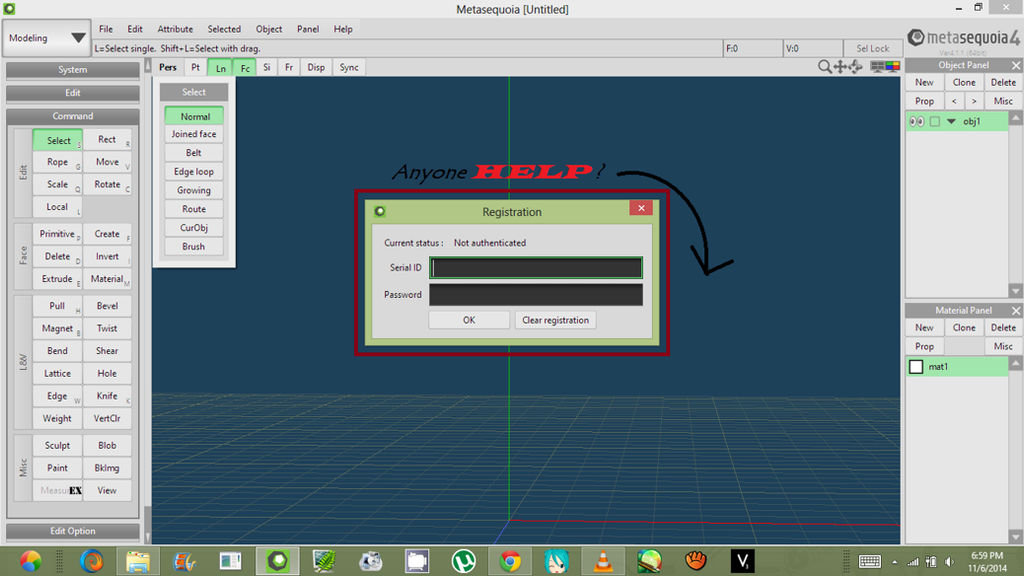Open the Modeling mode dropdown

(48, 39)
